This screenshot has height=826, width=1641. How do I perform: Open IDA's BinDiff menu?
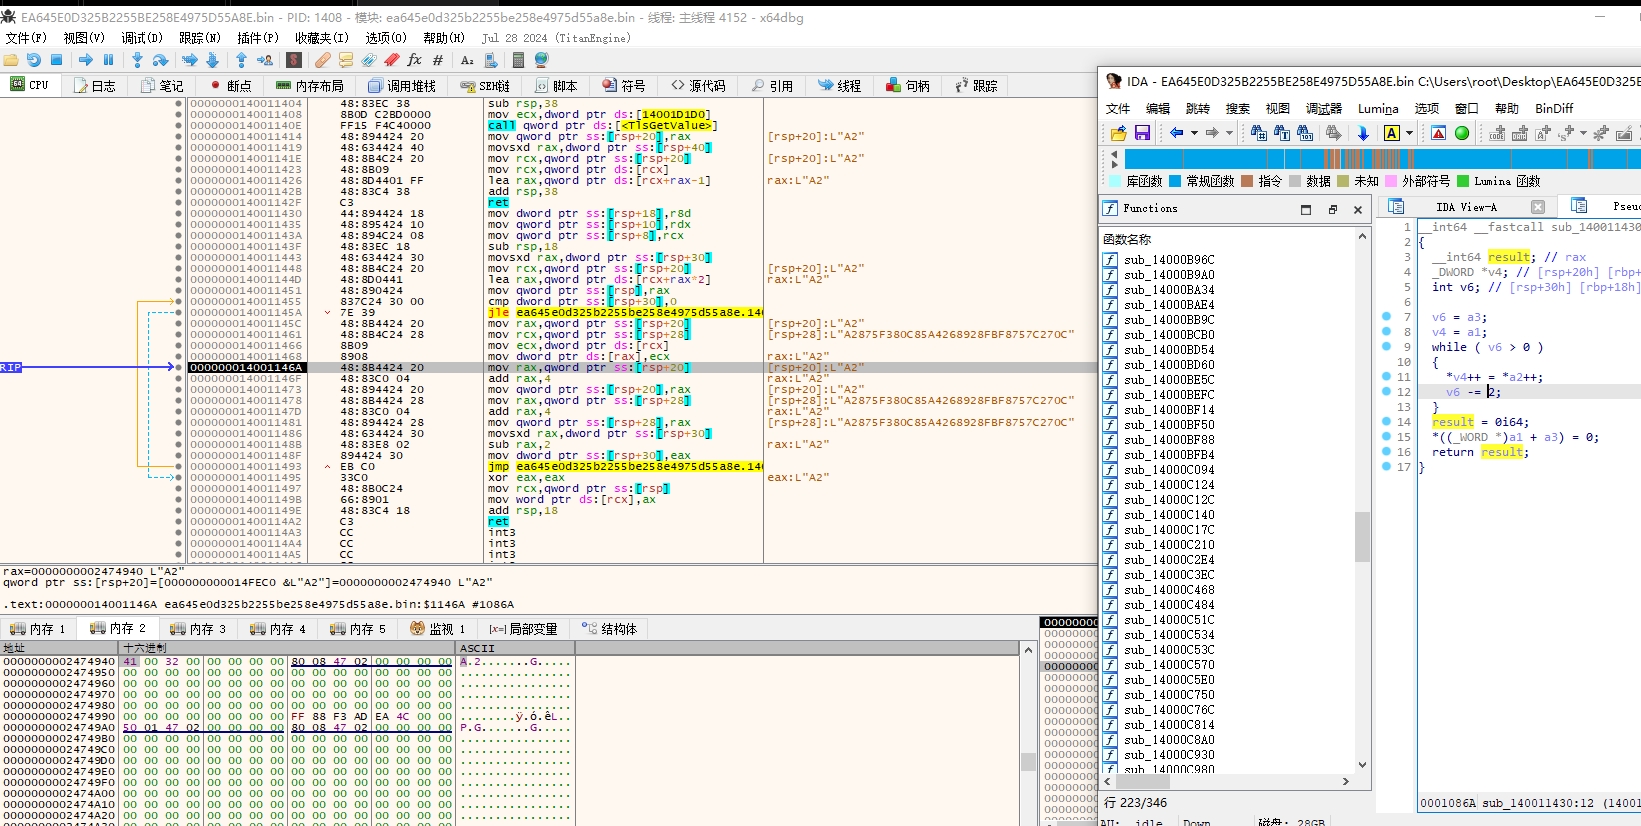pos(1554,108)
